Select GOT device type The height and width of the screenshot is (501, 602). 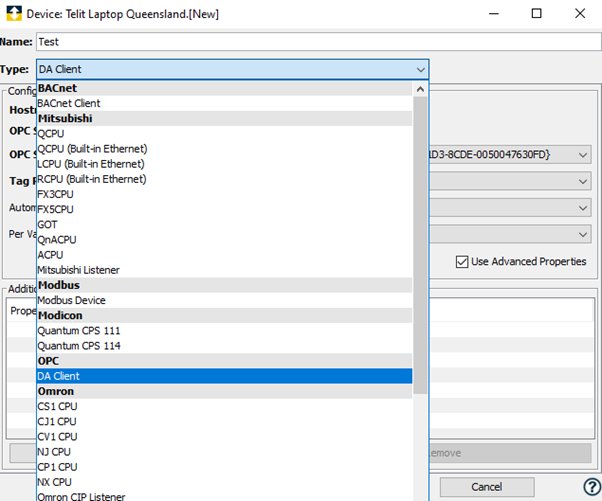[225, 225]
